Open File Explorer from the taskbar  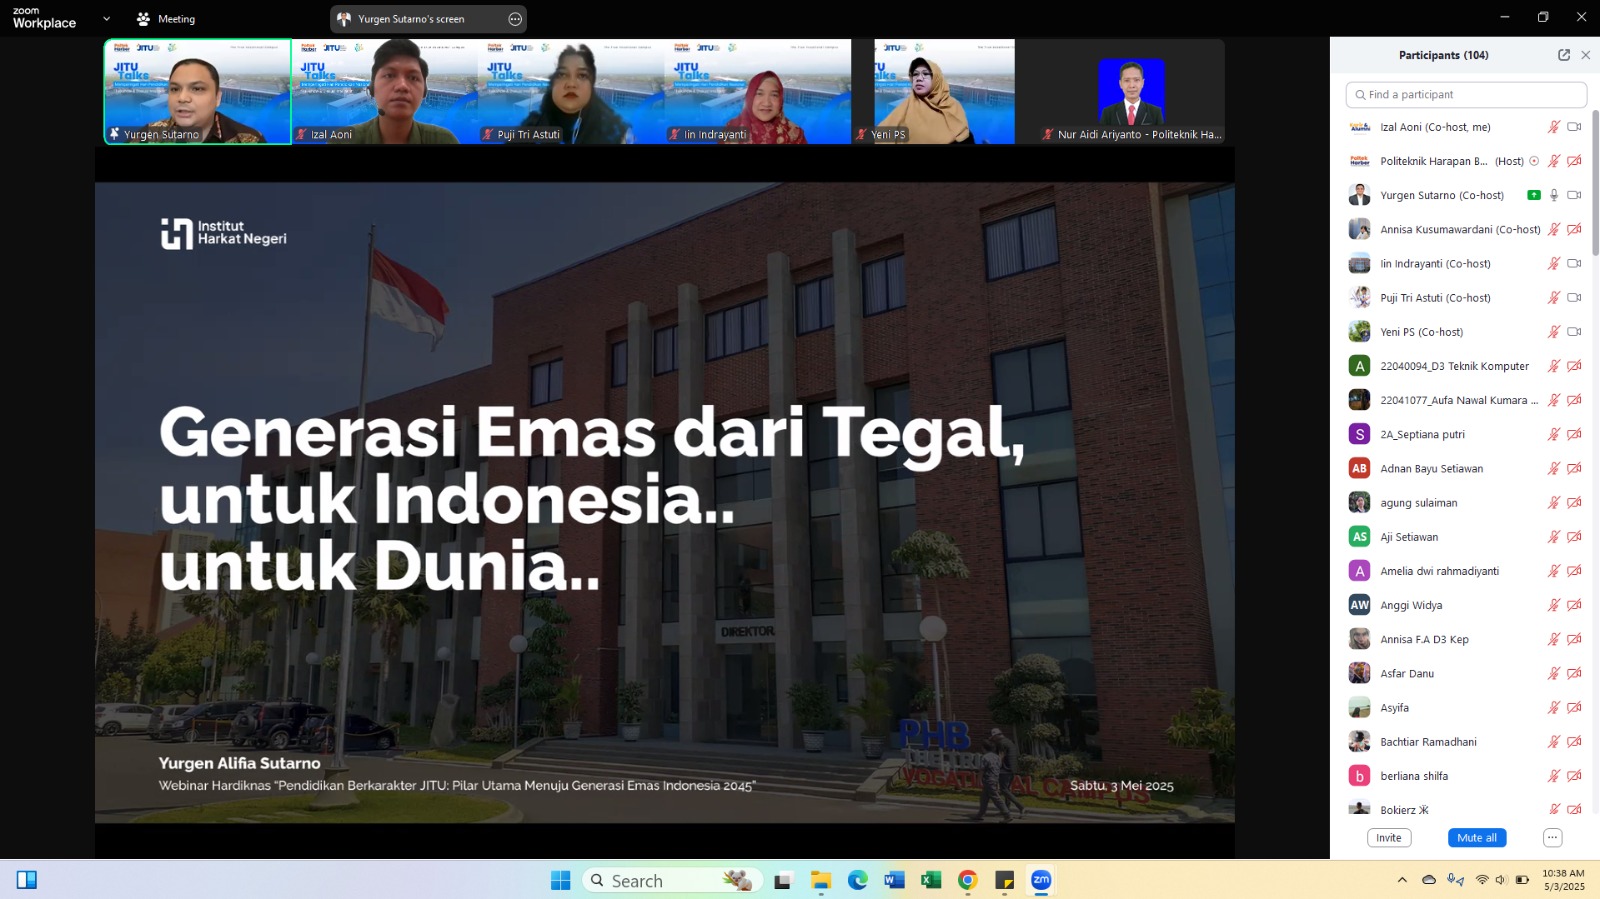[821, 880]
